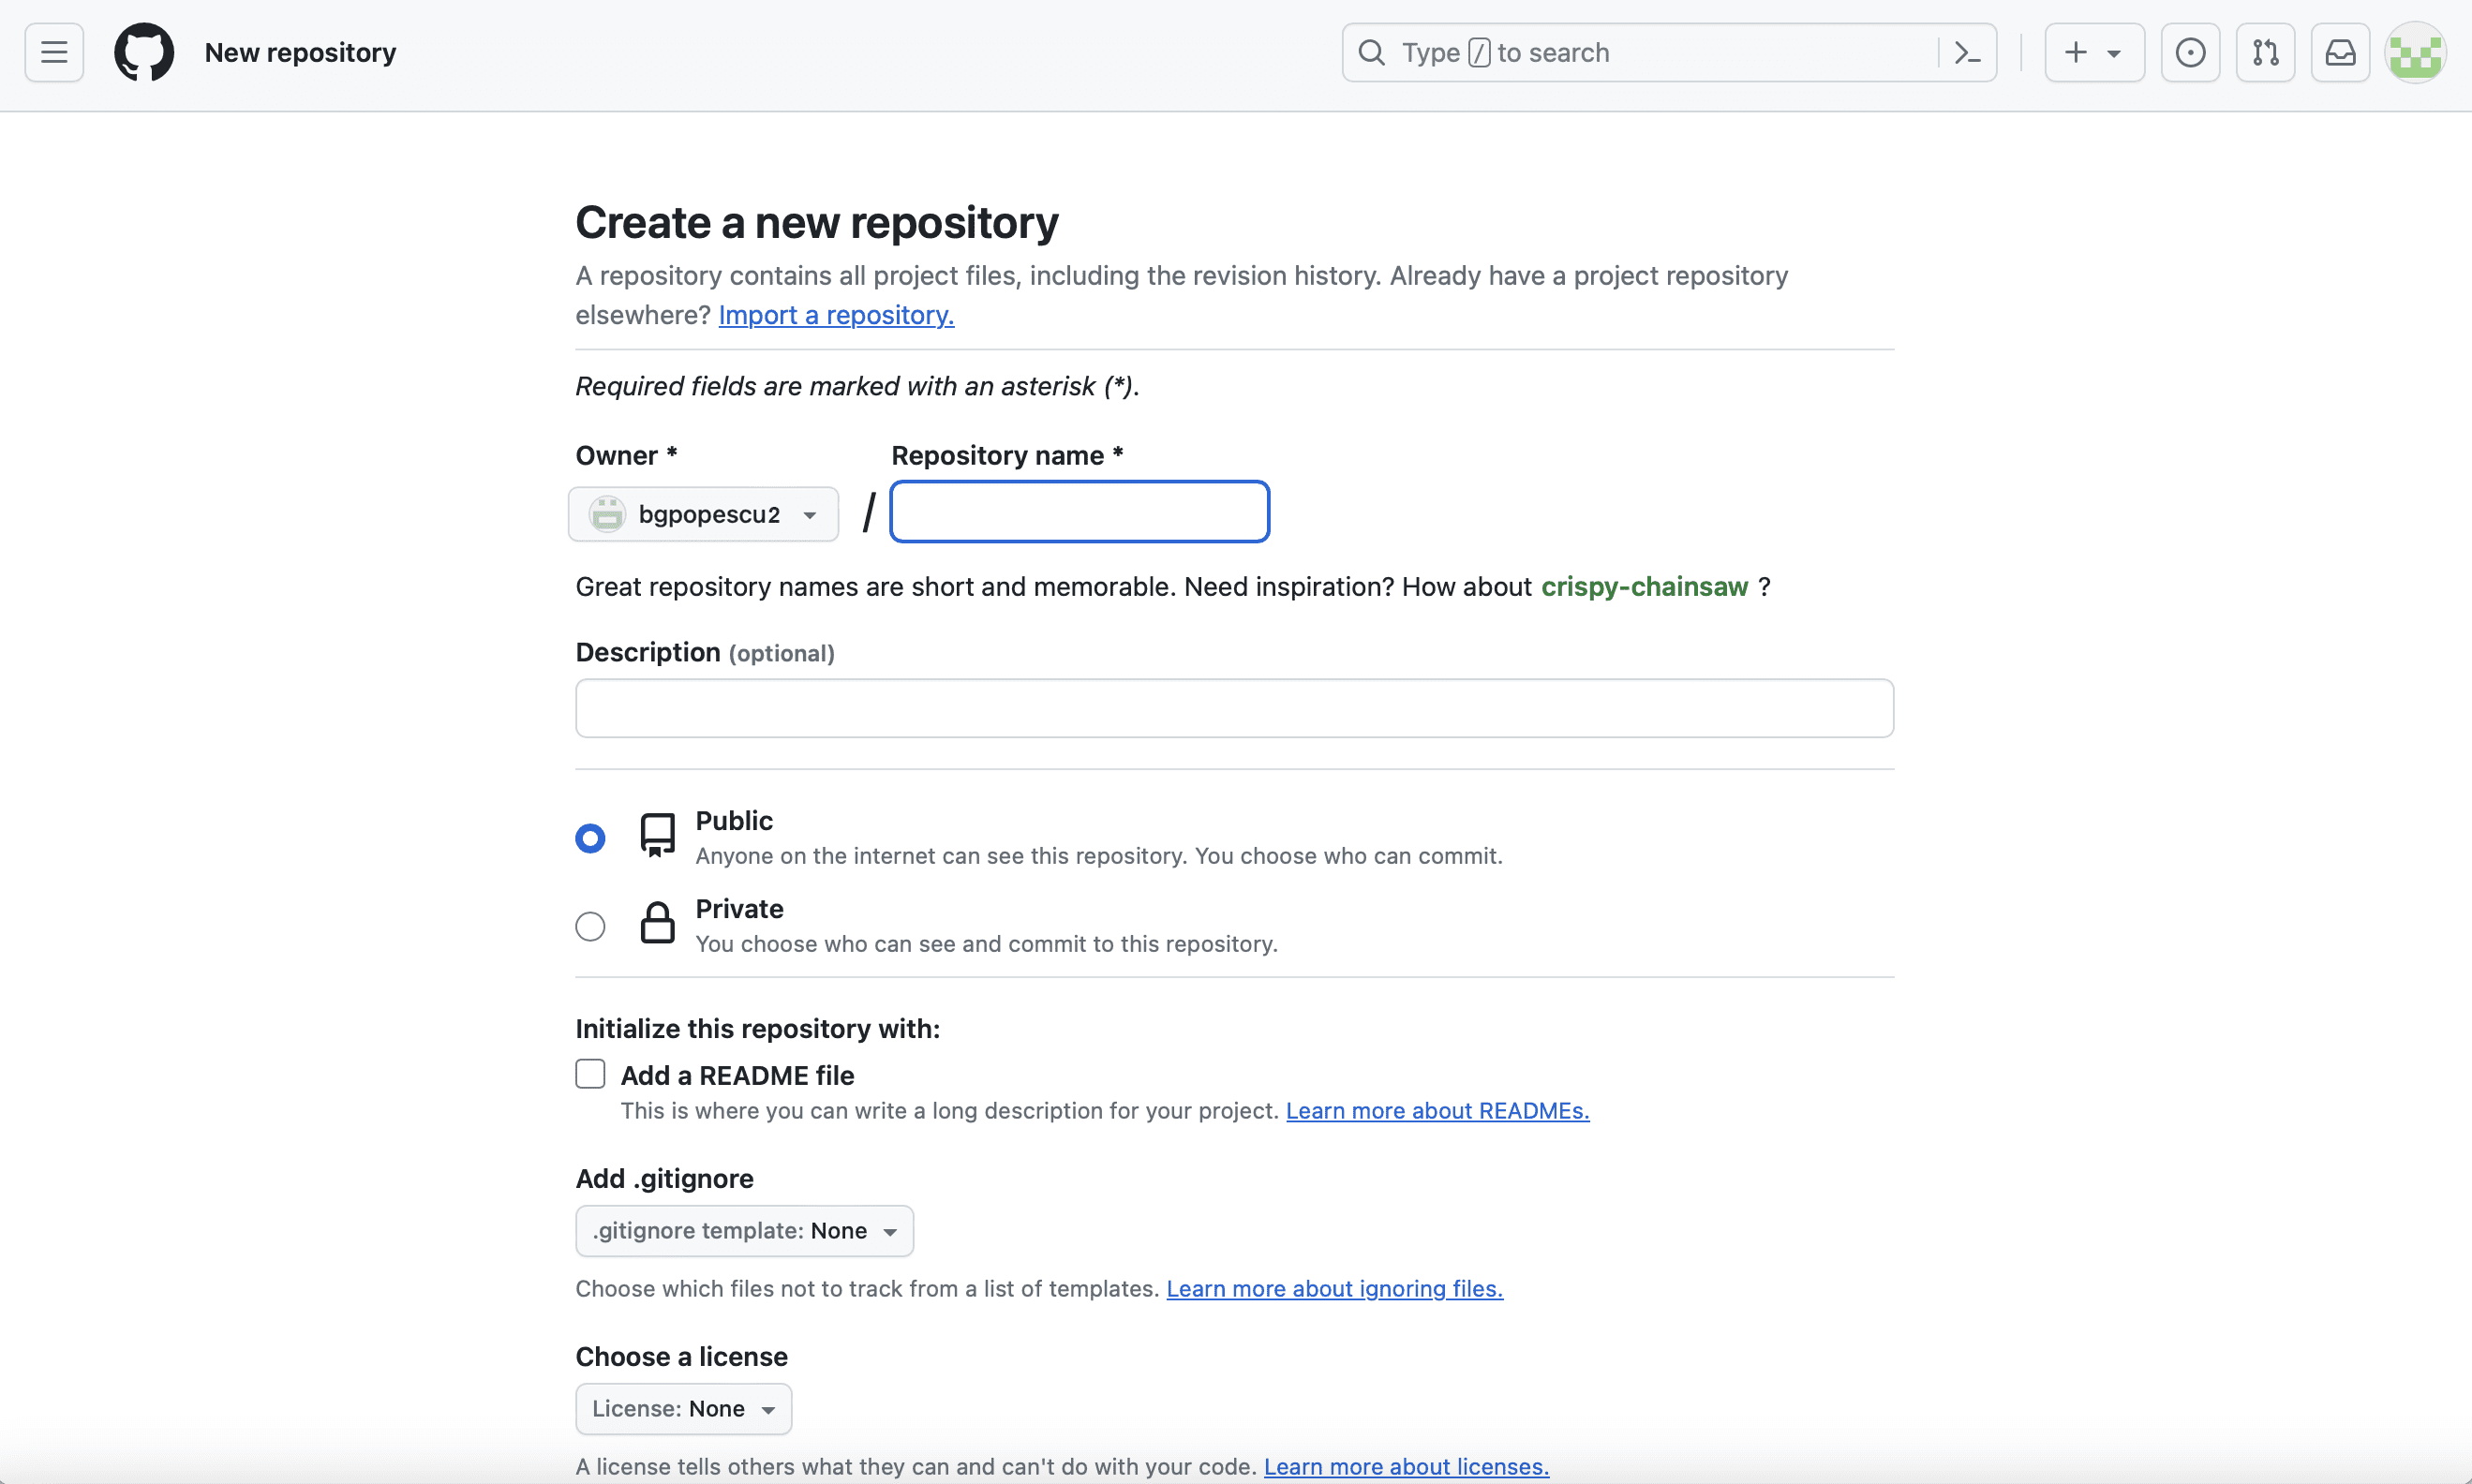Open the Issues icon in the header

point(2190,52)
